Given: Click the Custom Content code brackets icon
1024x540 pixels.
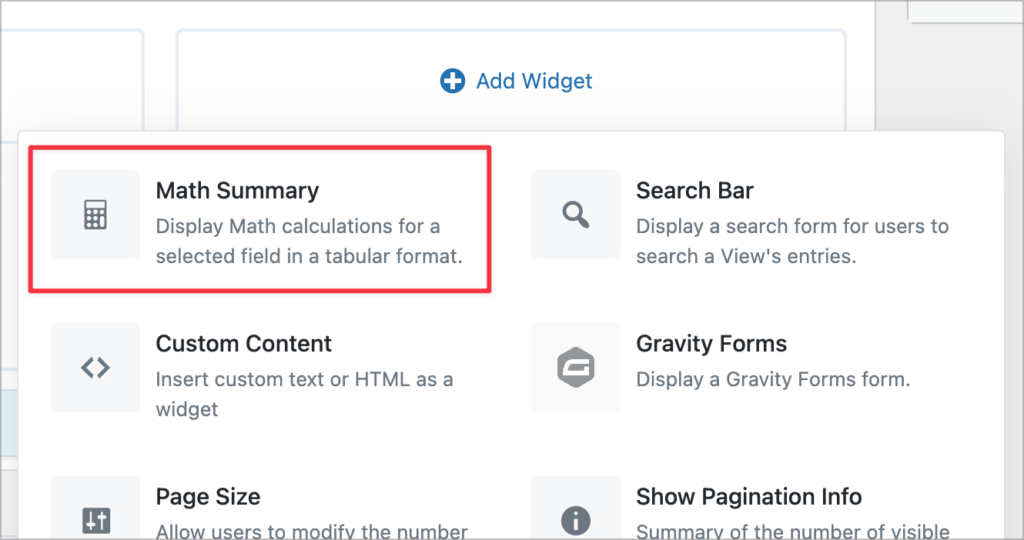Looking at the screenshot, I should 95,368.
